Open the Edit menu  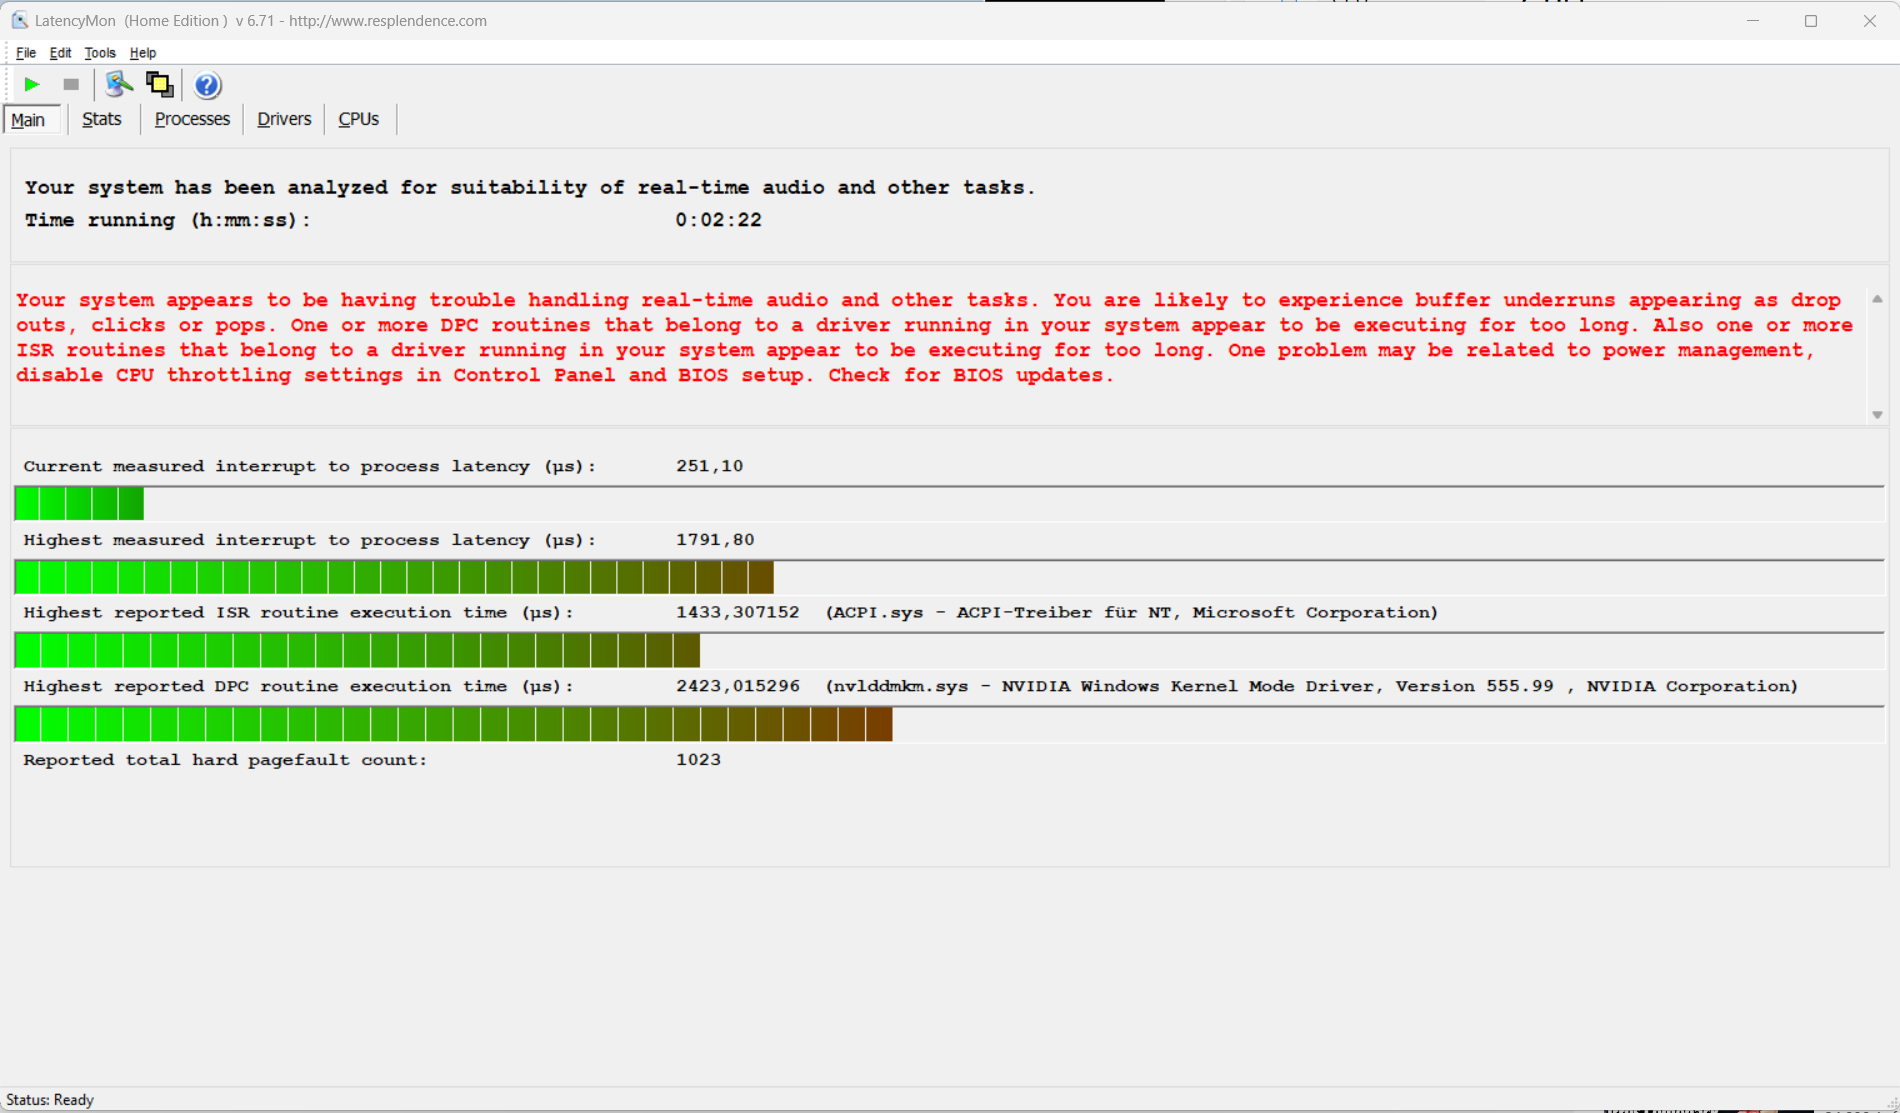click(x=60, y=53)
